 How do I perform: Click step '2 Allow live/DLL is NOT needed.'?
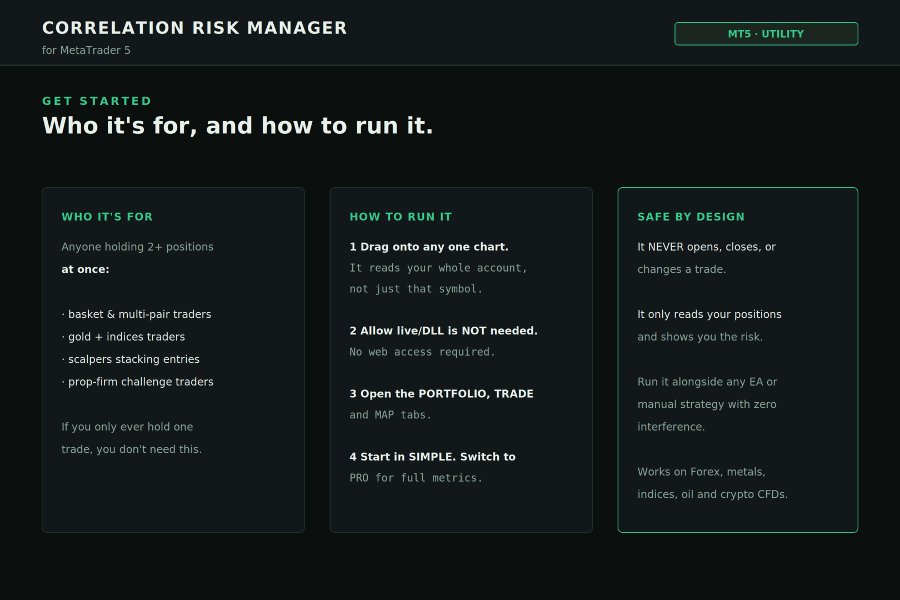coord(443,331)
